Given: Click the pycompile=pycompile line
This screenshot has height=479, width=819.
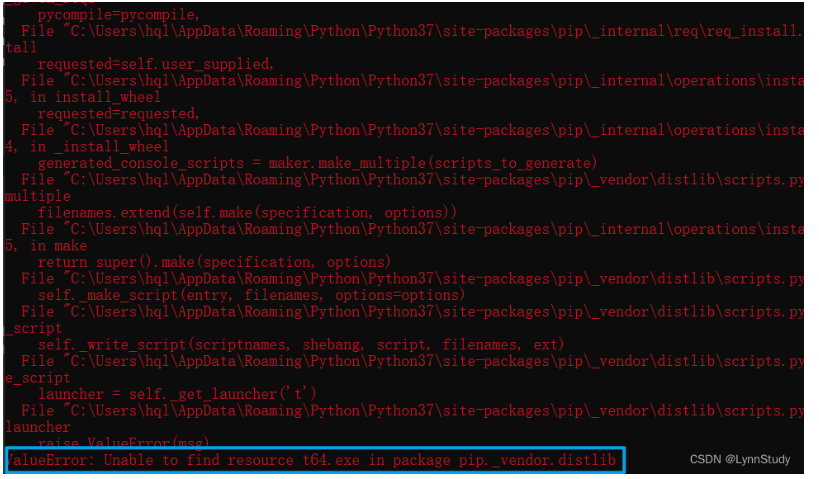Looking at the screenshot, I should tap(119, 15).
